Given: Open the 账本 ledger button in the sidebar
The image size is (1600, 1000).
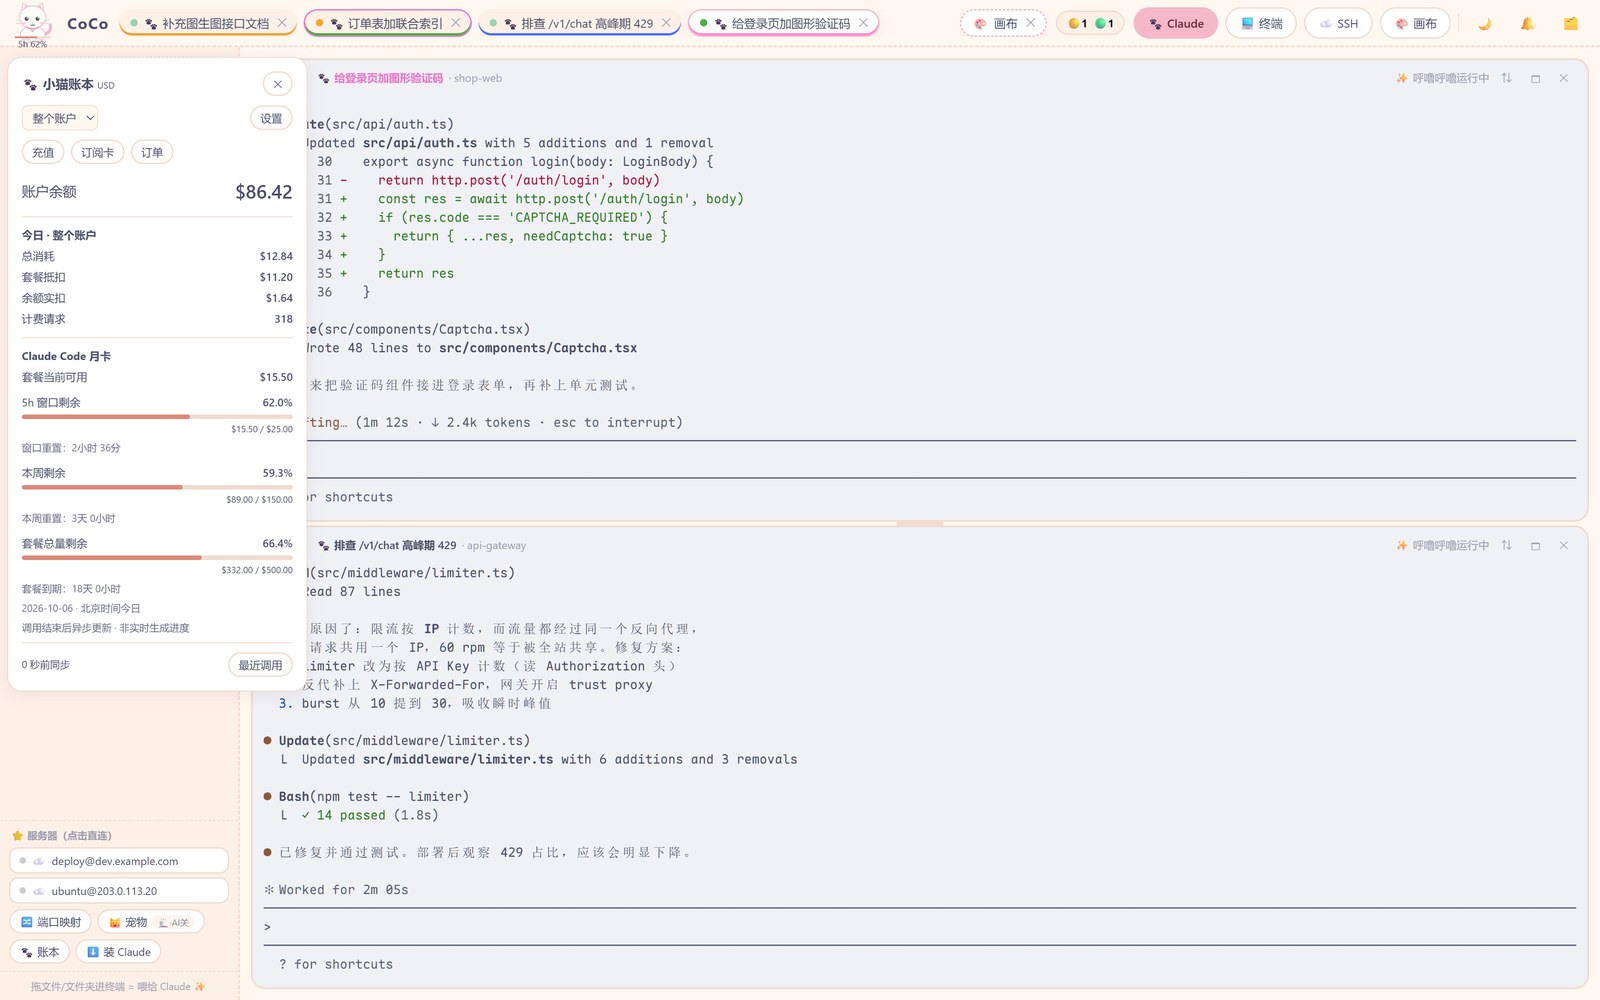Looking at the screenshot, I should [x=40, y=952].
